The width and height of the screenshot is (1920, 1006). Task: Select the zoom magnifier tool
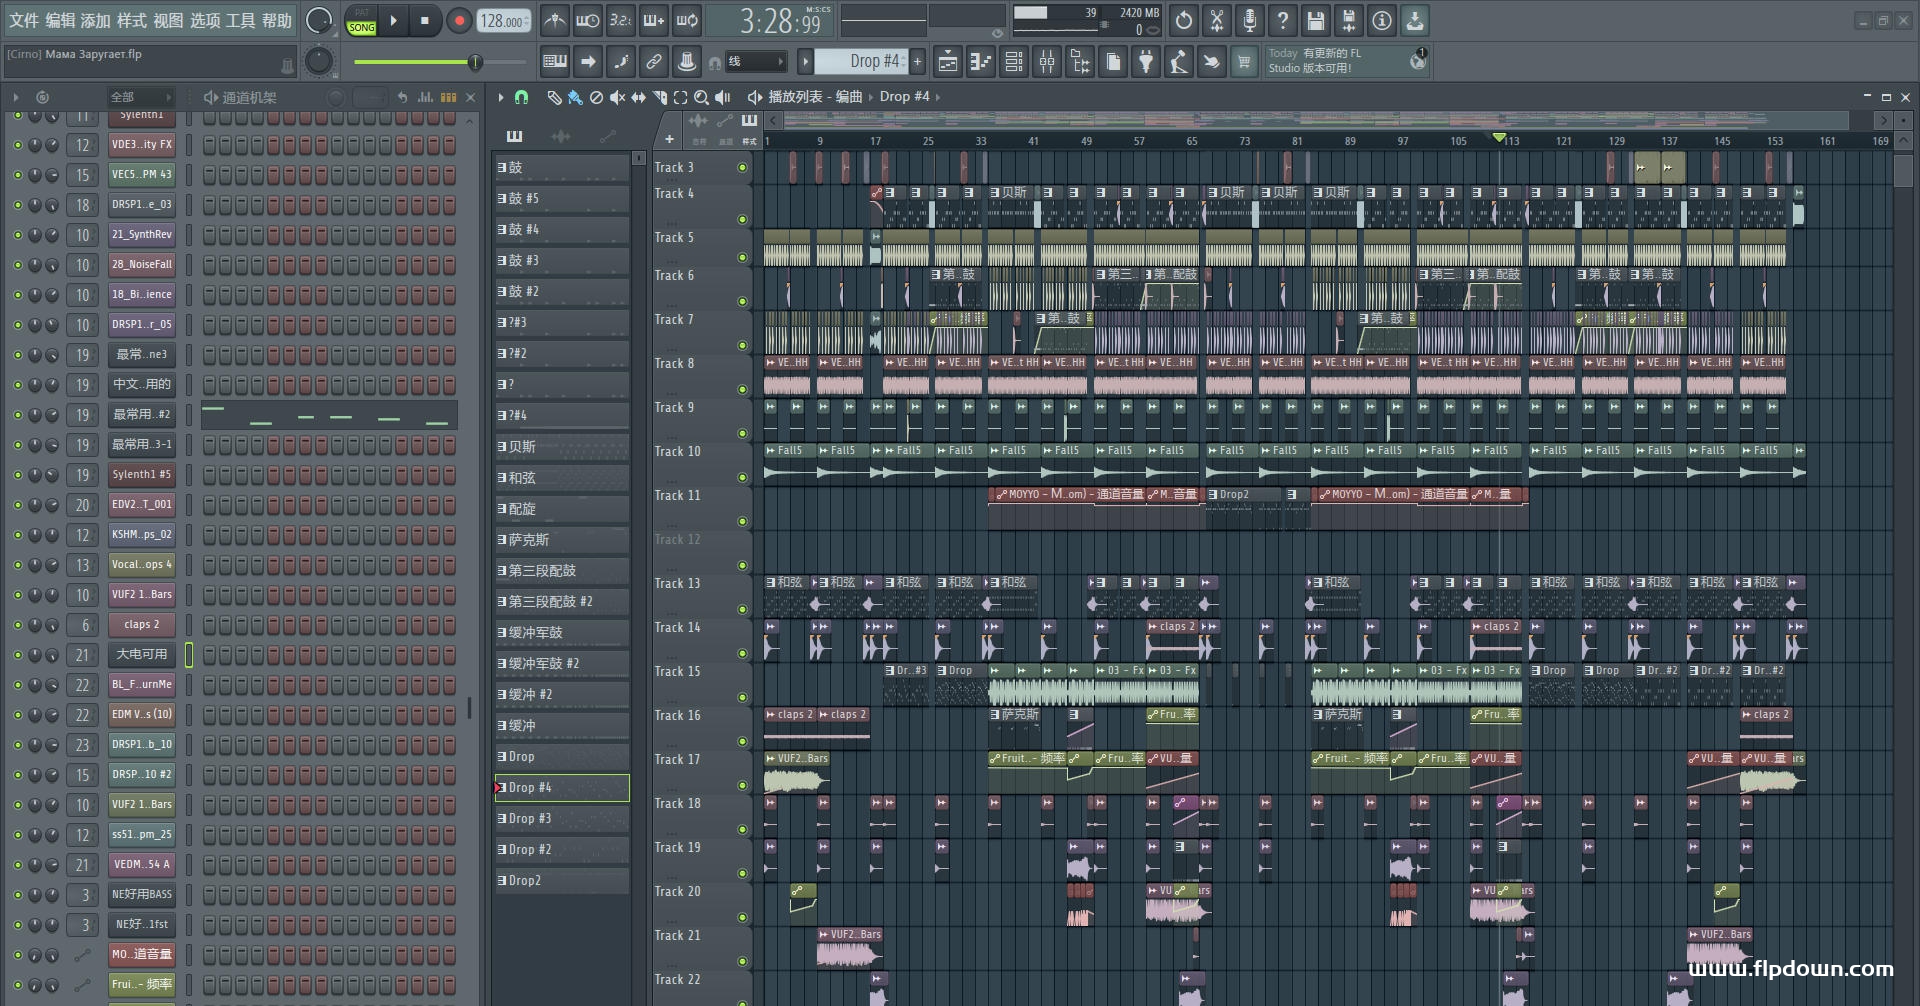pyautogui.click(x=702, y=97)
